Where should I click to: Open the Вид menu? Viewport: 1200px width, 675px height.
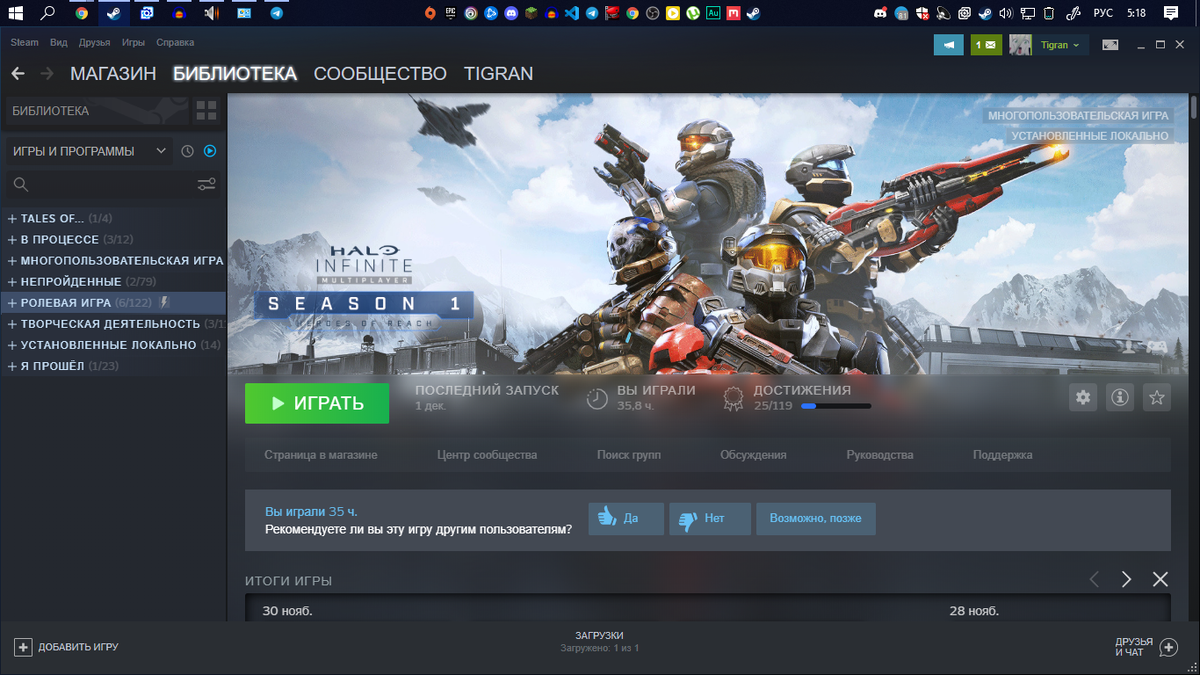point(59,43)
